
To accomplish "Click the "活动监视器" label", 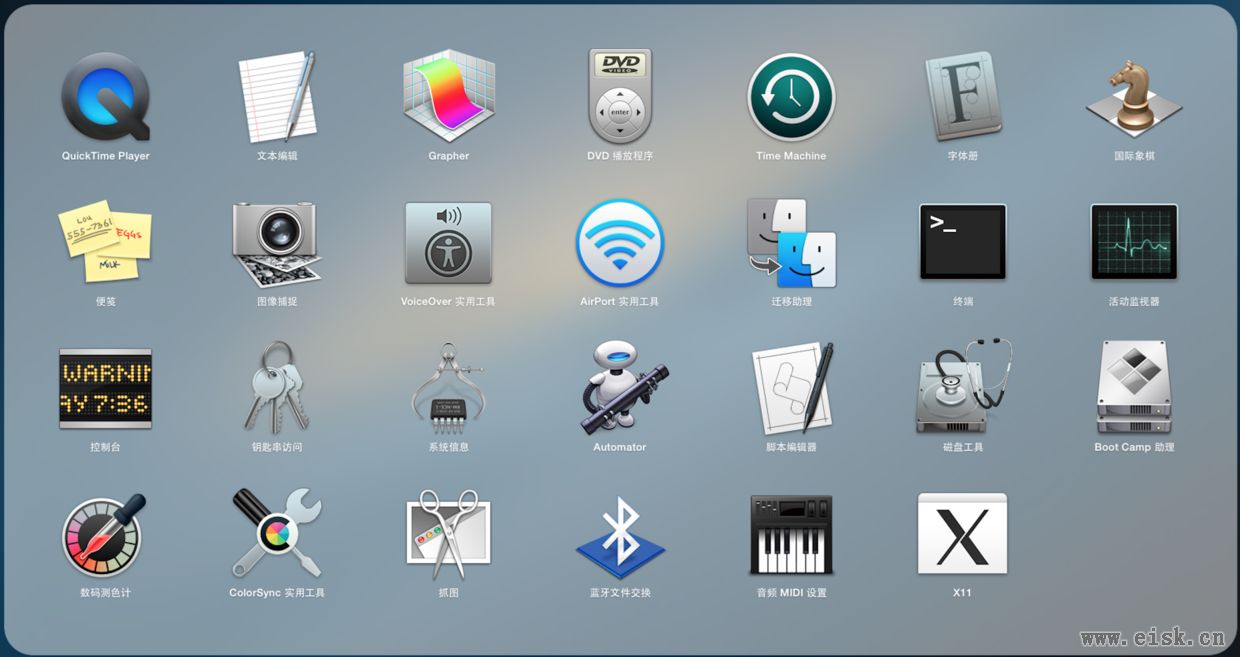I will coord(1134,302).
